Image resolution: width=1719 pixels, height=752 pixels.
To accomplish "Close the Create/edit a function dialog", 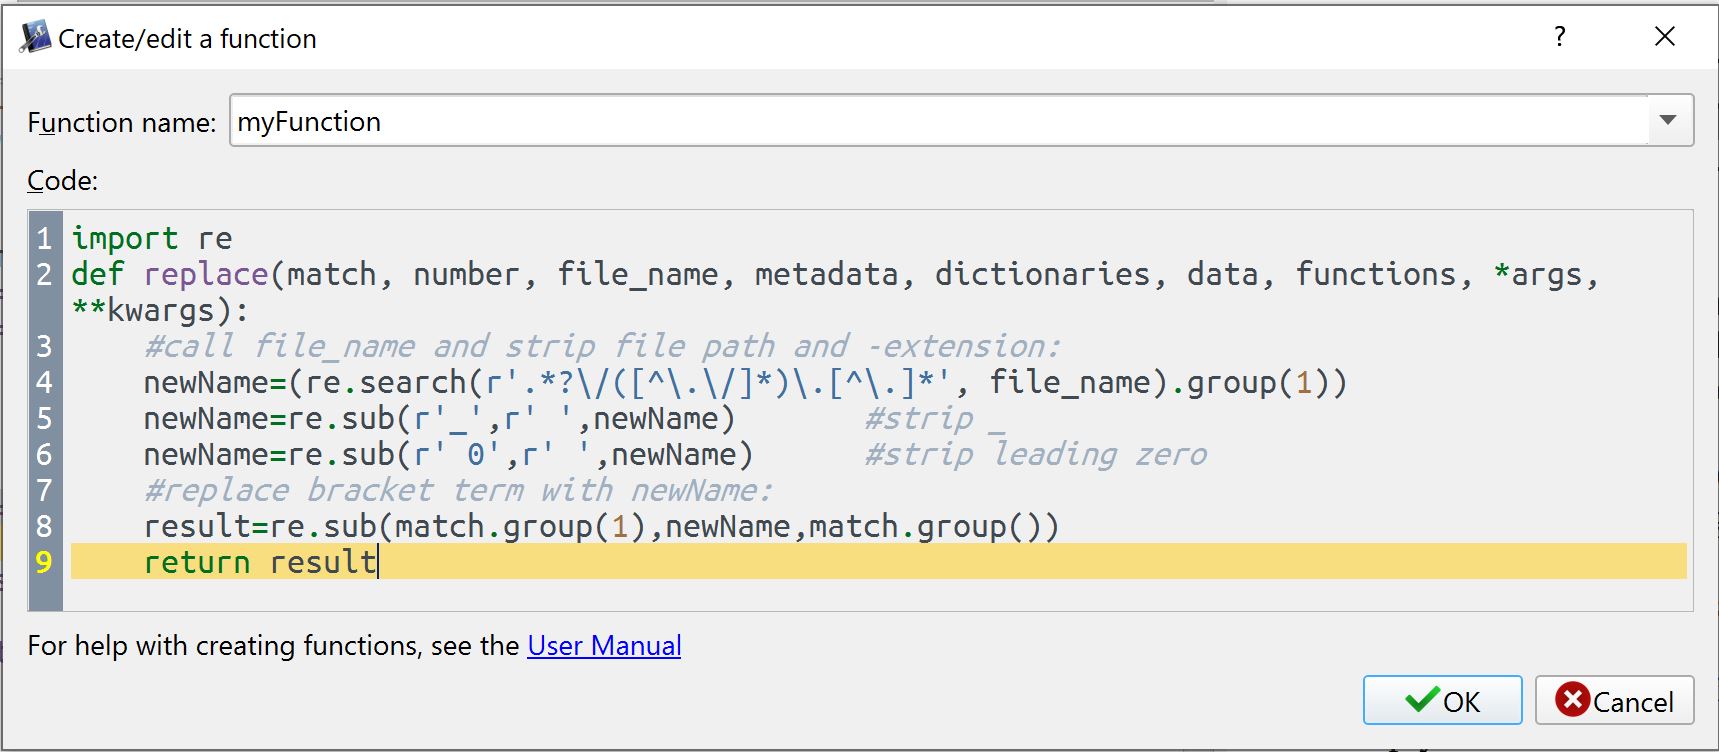I will [x=1664, y=37].
